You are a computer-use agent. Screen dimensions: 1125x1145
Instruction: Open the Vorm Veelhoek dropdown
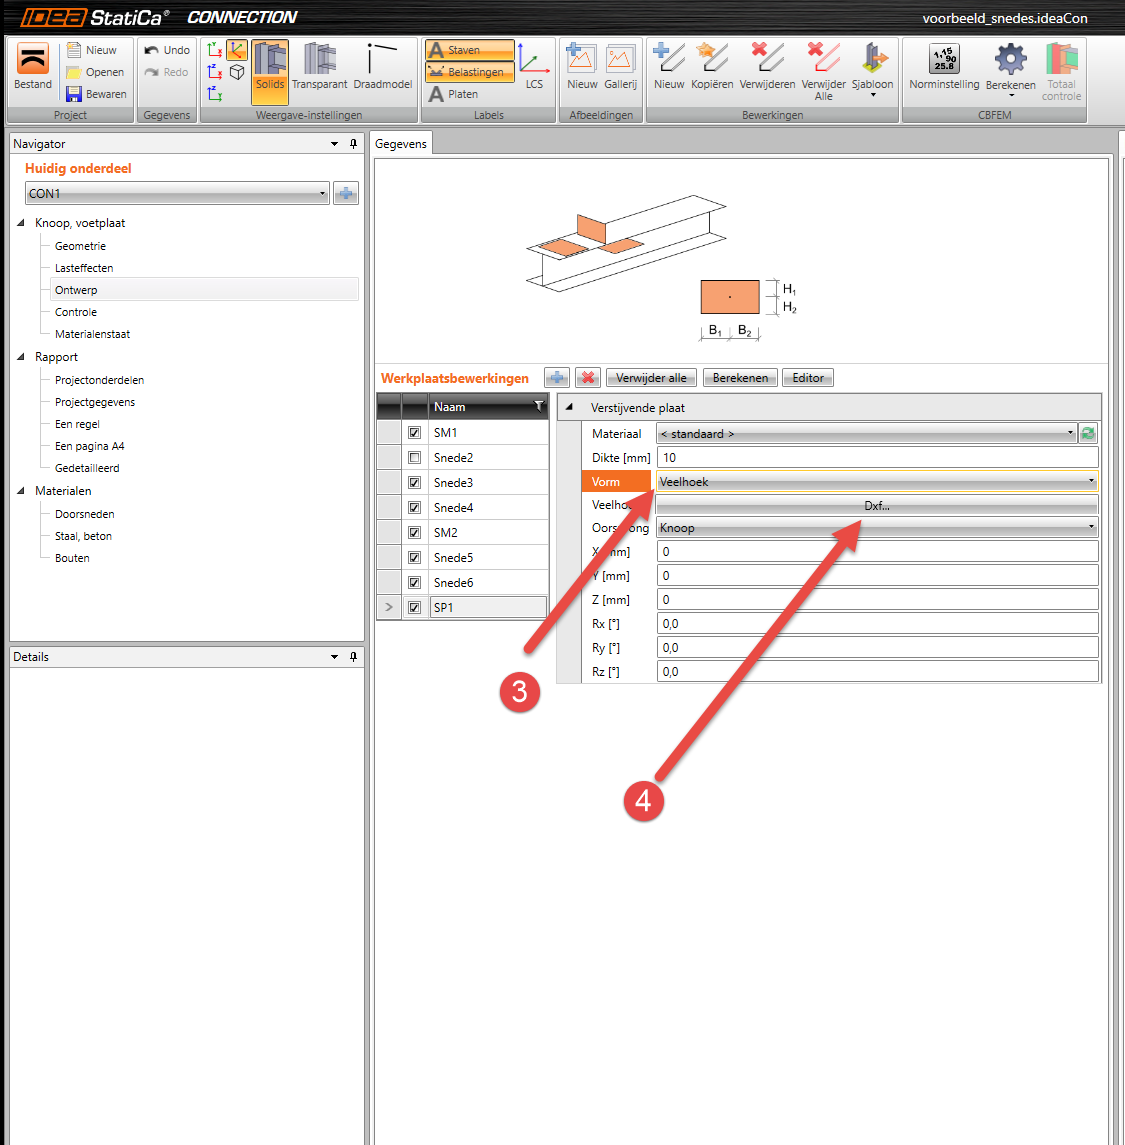click(877, 481)
